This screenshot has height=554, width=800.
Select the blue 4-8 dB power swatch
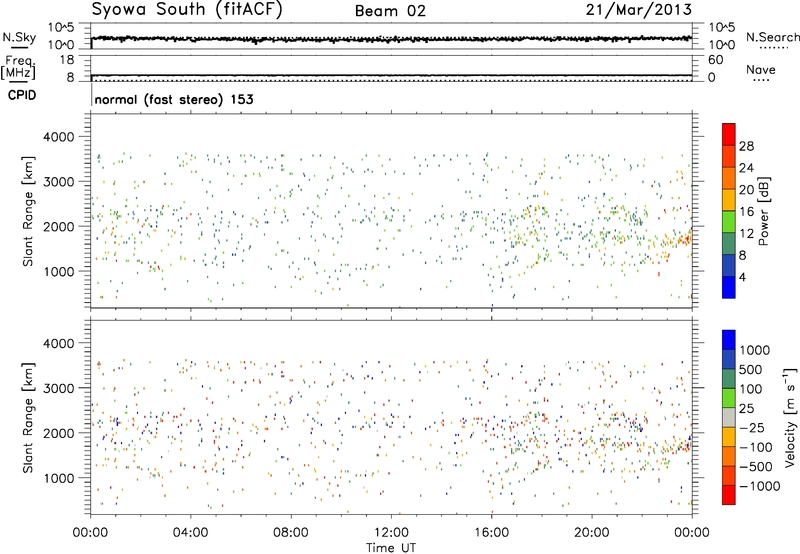pyautogui.click(x=729, y=266)
